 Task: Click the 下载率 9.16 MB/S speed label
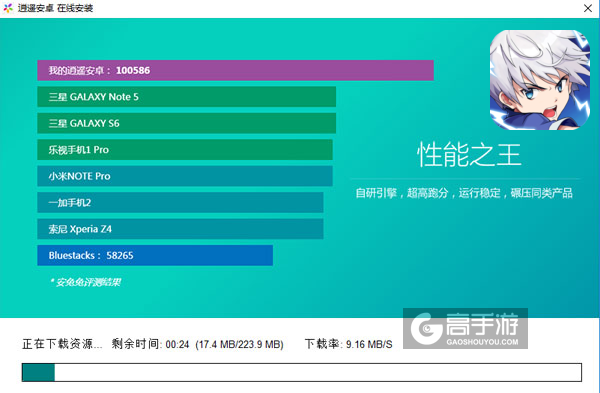pos(348,344)
